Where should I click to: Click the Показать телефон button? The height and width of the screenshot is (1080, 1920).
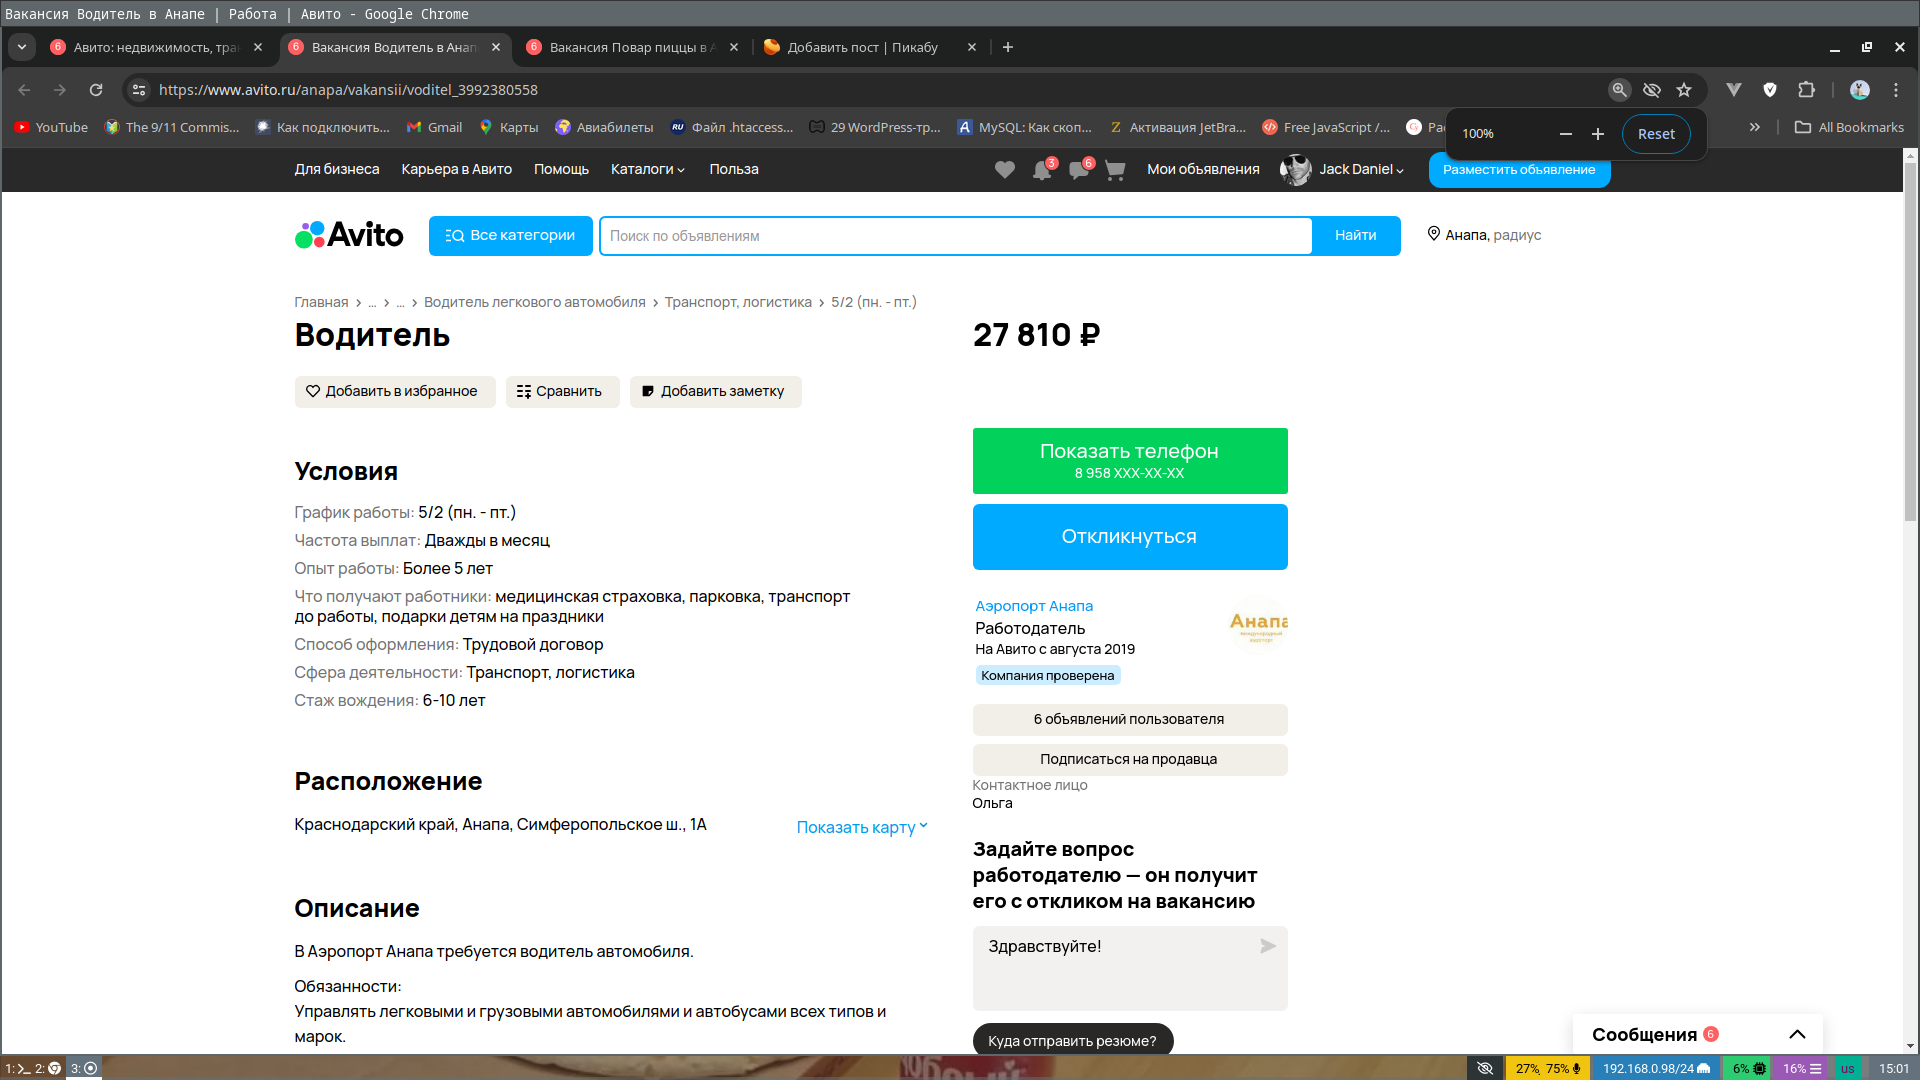tap(1130, 460)
